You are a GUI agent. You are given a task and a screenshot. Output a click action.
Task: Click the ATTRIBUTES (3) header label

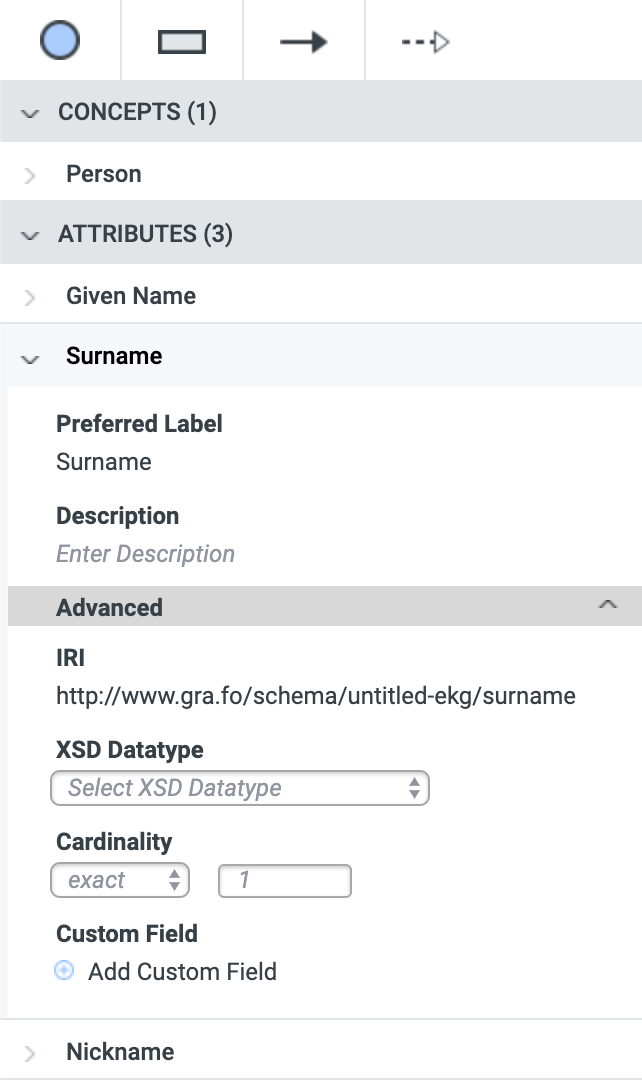point(145,234)
